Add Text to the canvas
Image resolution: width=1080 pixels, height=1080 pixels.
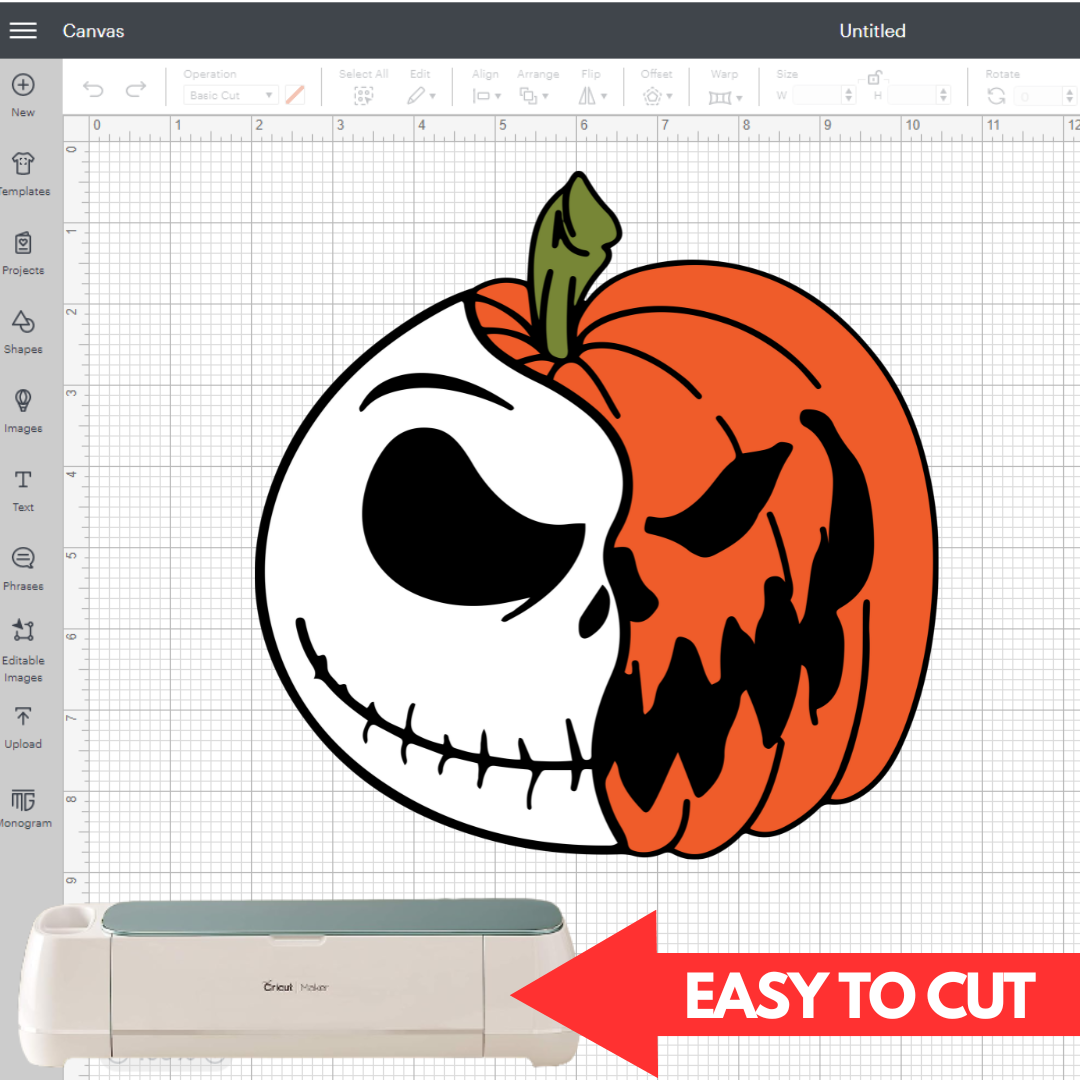23,490
